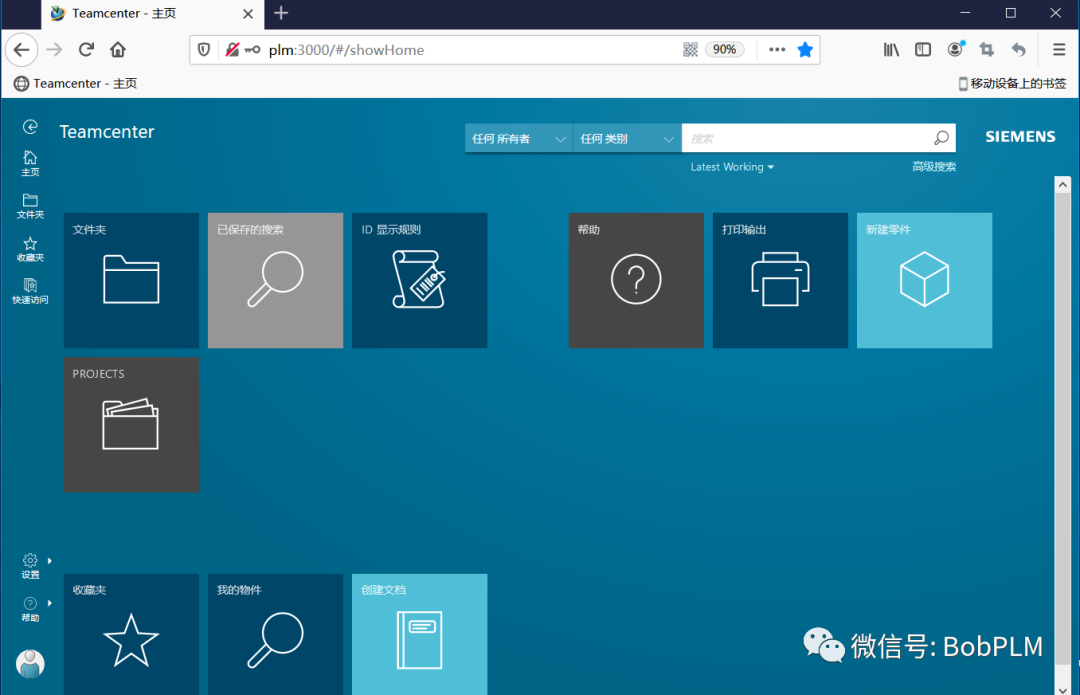The height and width of the screenshot is (695, 1080).
Task: Open the ID 显示规则 tile
Action: click(419, 280)
